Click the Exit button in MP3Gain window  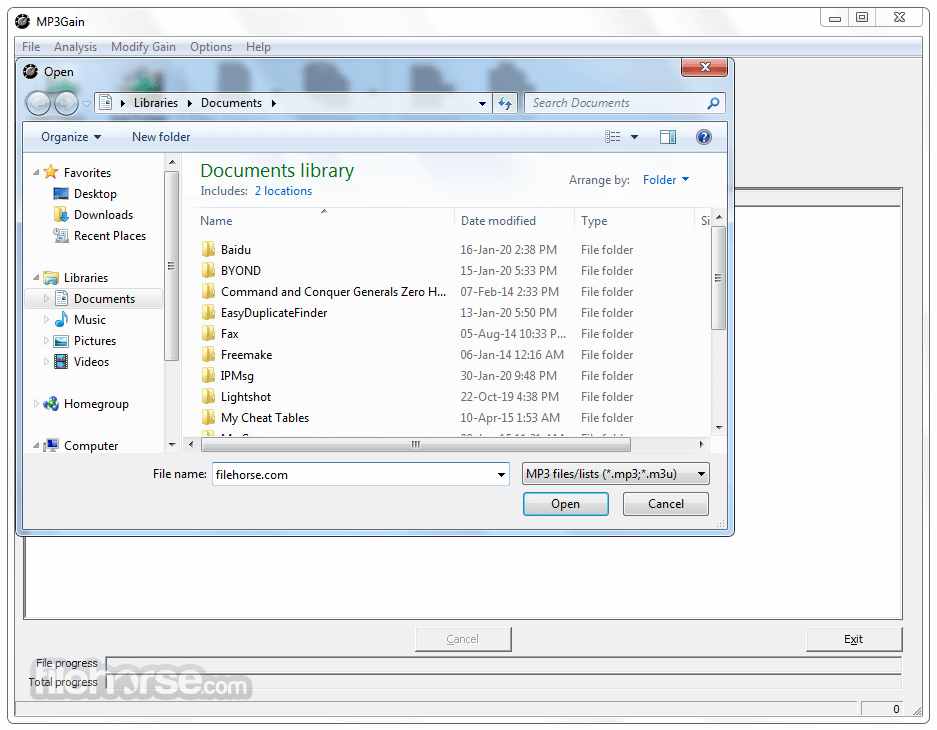pos(853,639)
